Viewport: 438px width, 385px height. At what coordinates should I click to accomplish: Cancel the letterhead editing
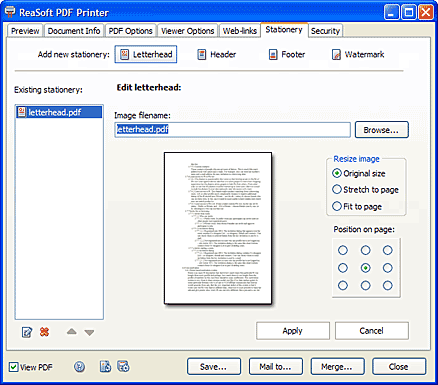[x=371, y=331]
